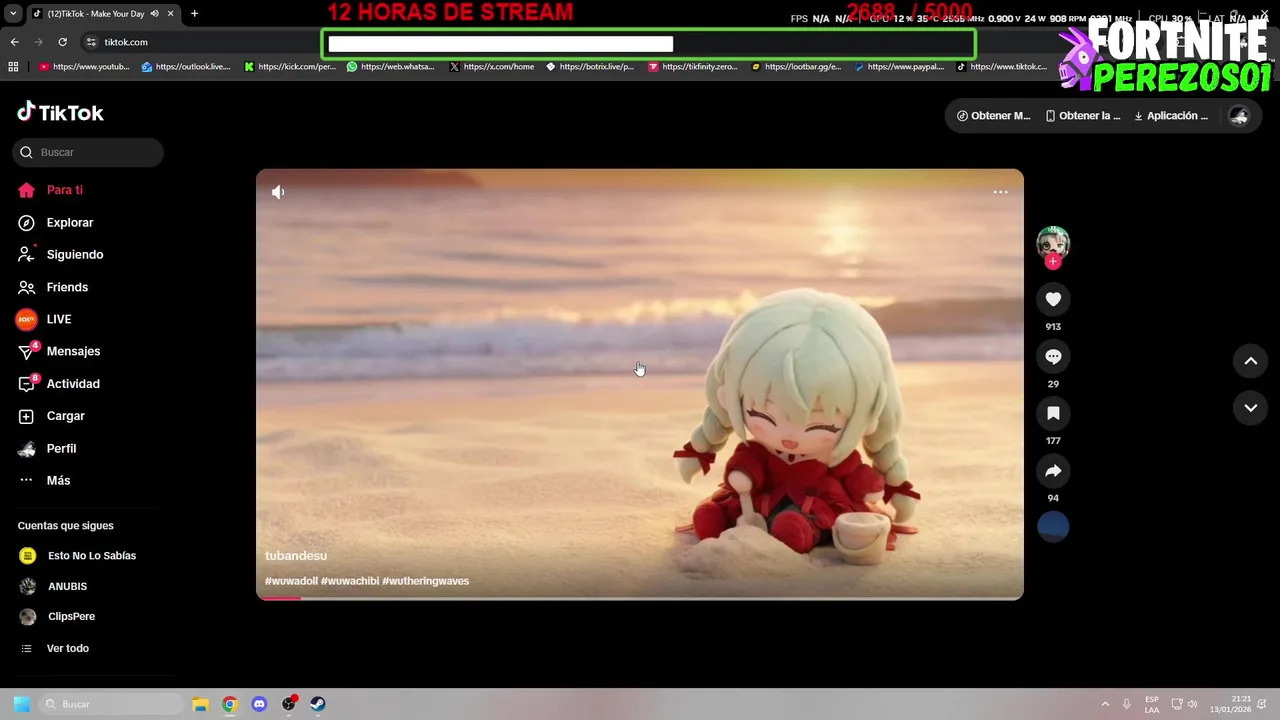Open Actividad notifications
This screenshot has height=720, width=1280.
point(58,384)
